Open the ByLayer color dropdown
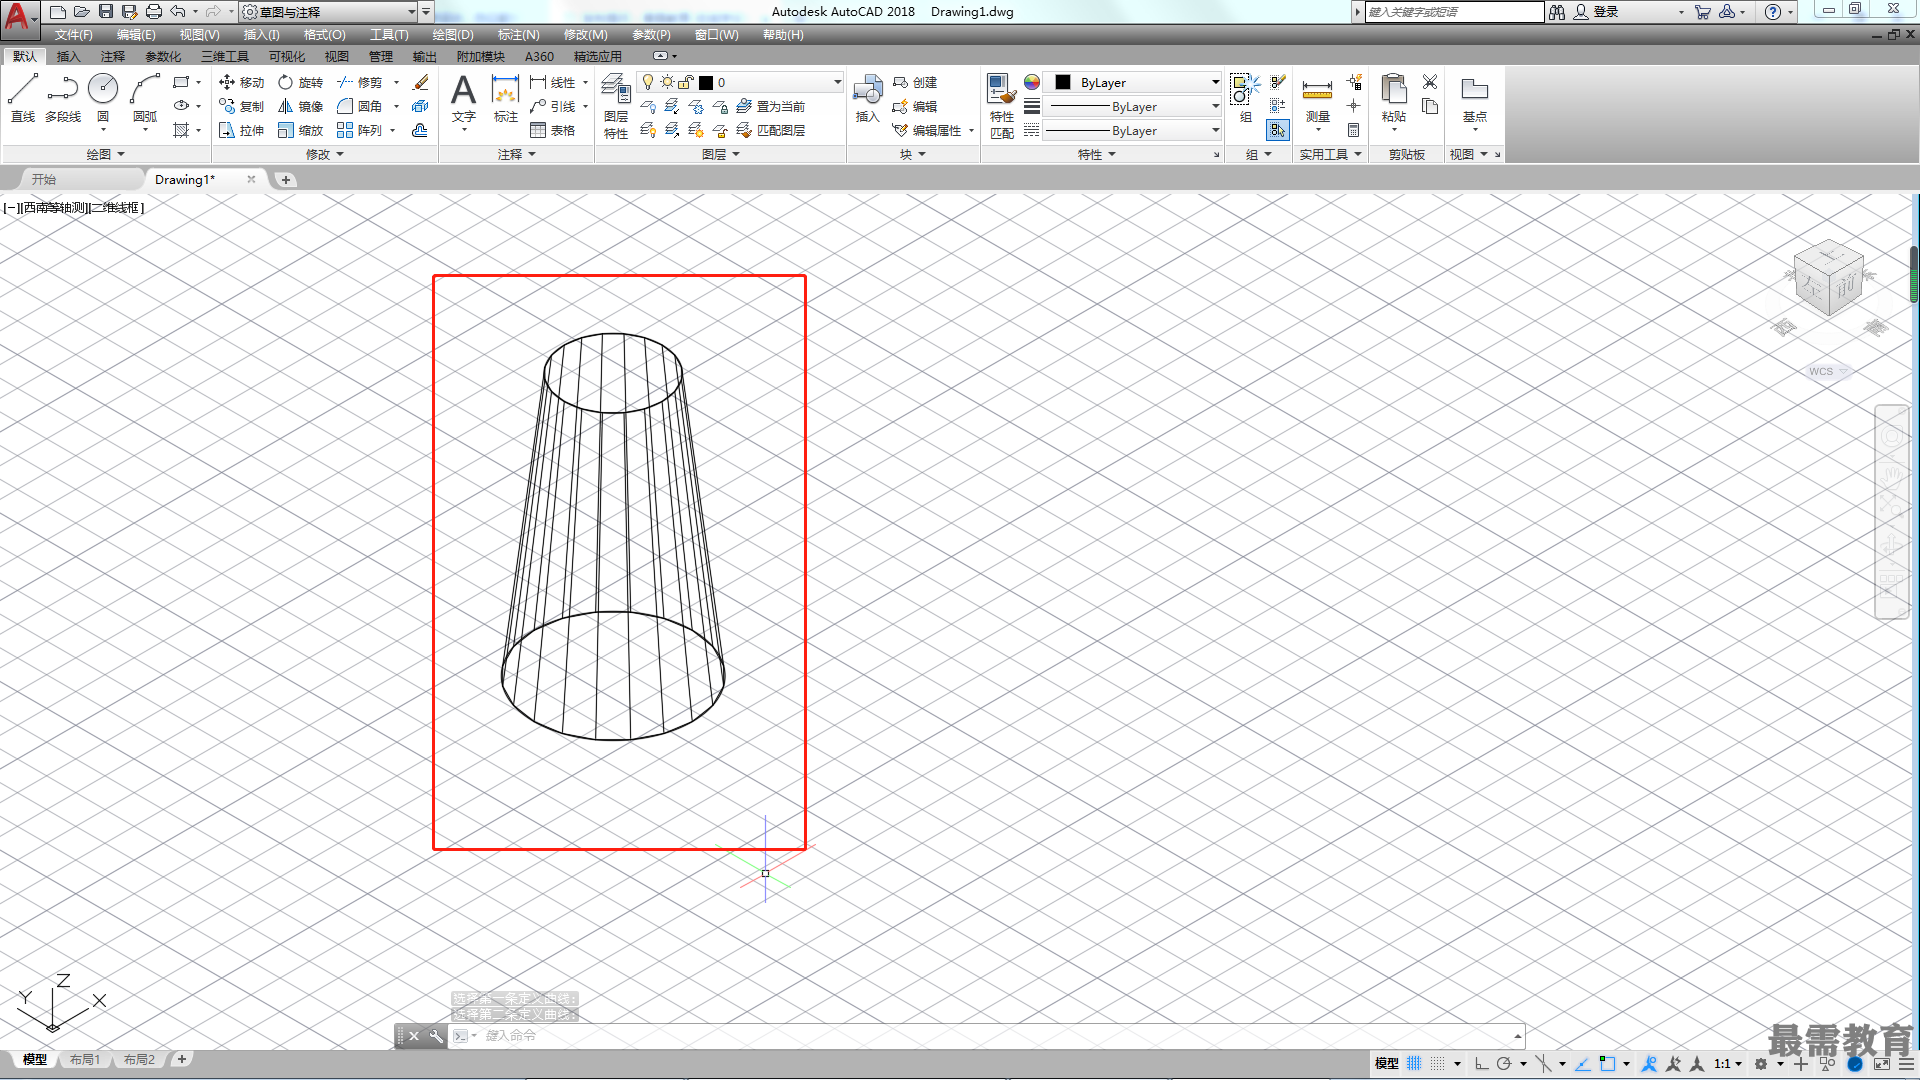Image resolution: width=1920 pixels, height=1080 pixels. click(1134, 82)
